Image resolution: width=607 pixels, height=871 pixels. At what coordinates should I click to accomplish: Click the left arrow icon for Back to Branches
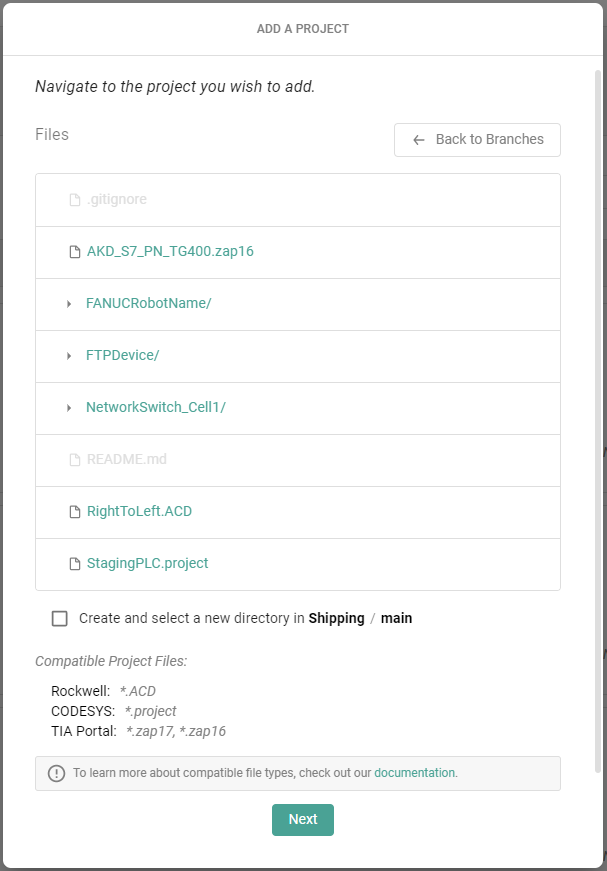point(419,140)
